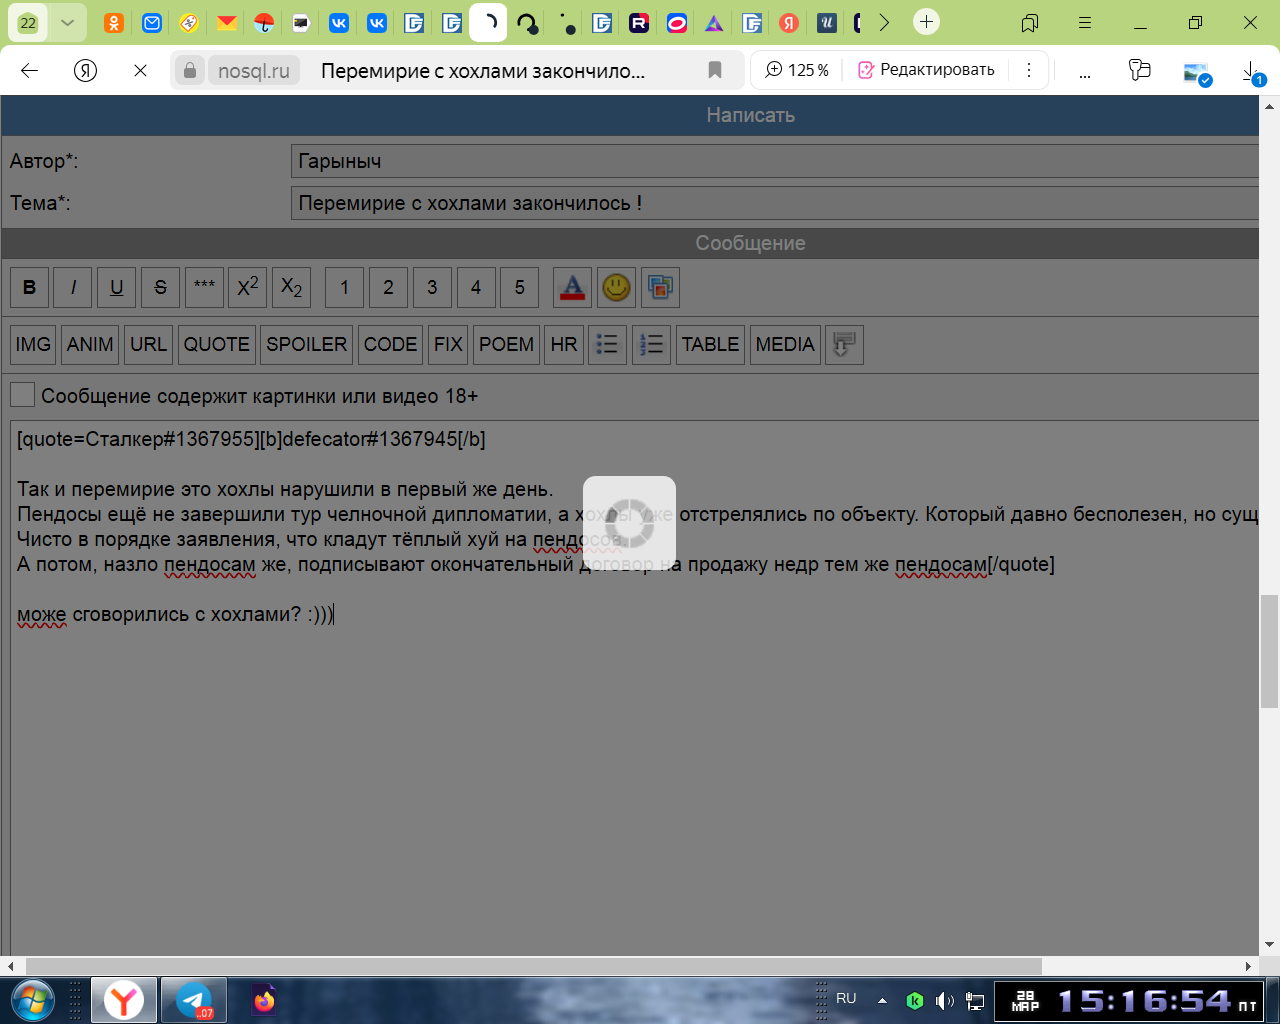1280x1024 pixels.
Task: Toggle bold formatting with the B button
Action: (29, 288)
